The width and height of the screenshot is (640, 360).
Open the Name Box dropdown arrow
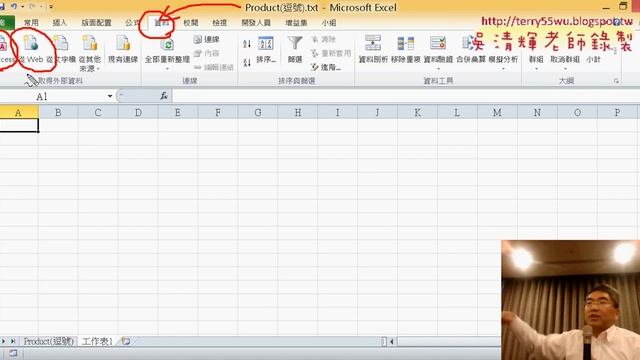click(110, 96)
